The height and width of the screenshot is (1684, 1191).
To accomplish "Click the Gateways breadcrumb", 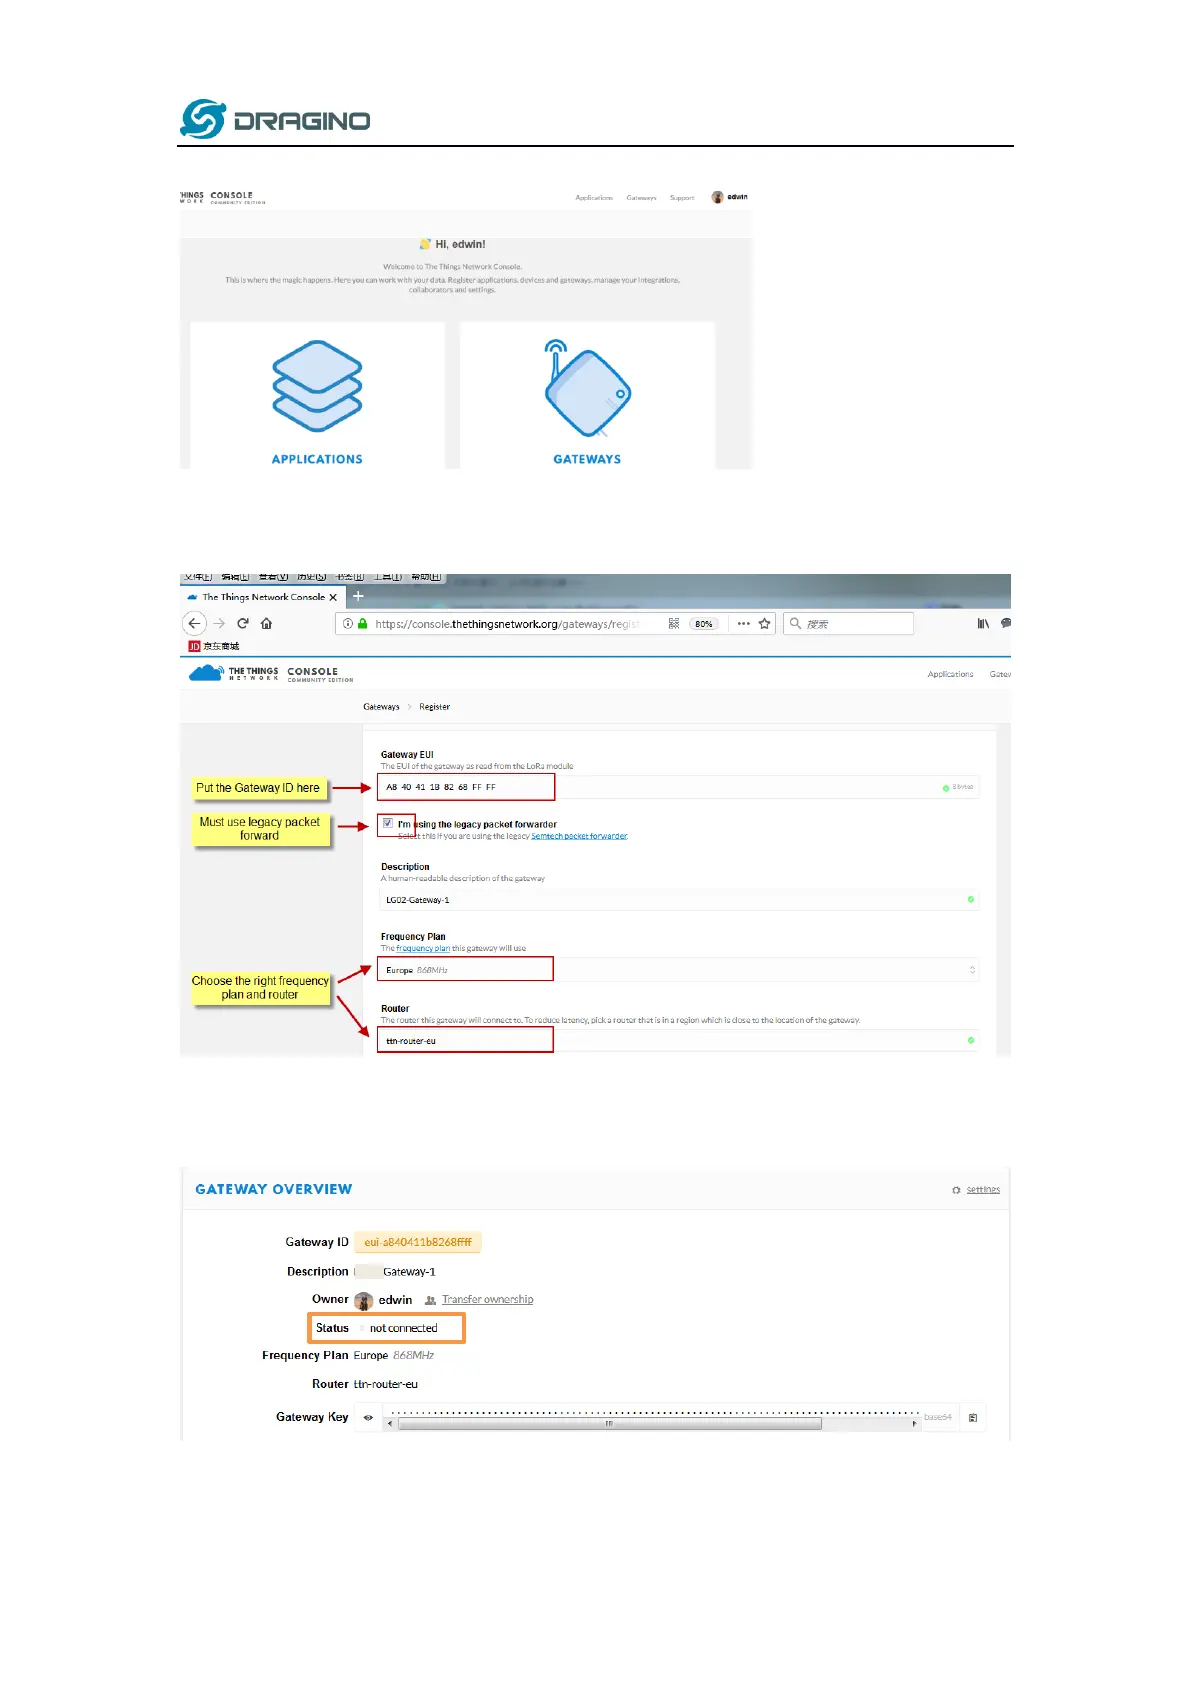I will pyautogui.click(x=381, y=707).
